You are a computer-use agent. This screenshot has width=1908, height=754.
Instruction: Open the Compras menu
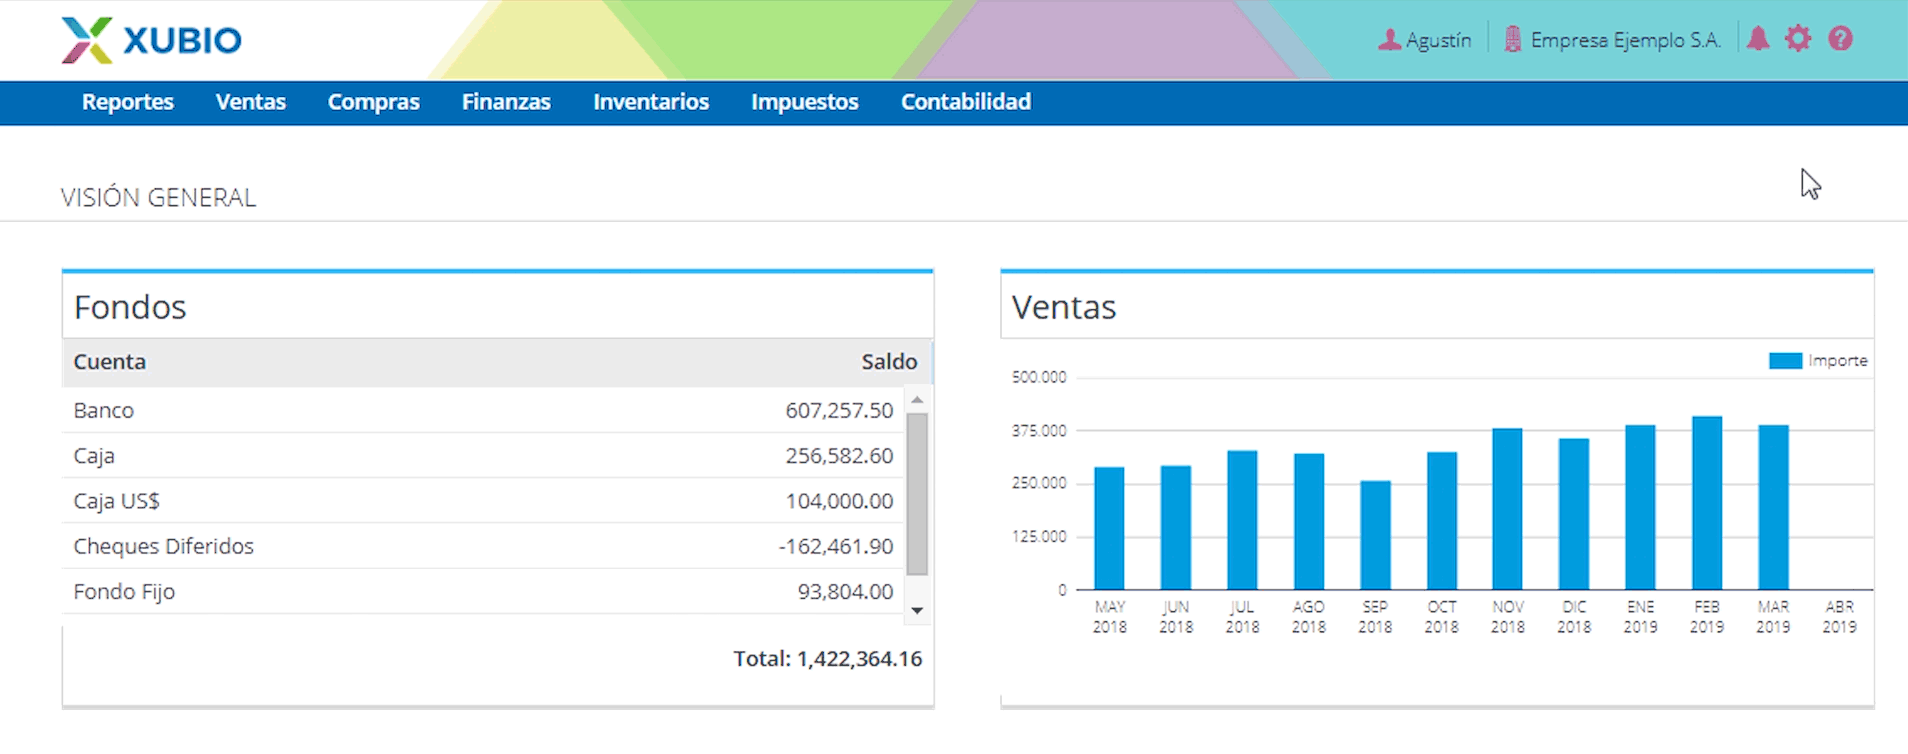click(x=374, y=102)
